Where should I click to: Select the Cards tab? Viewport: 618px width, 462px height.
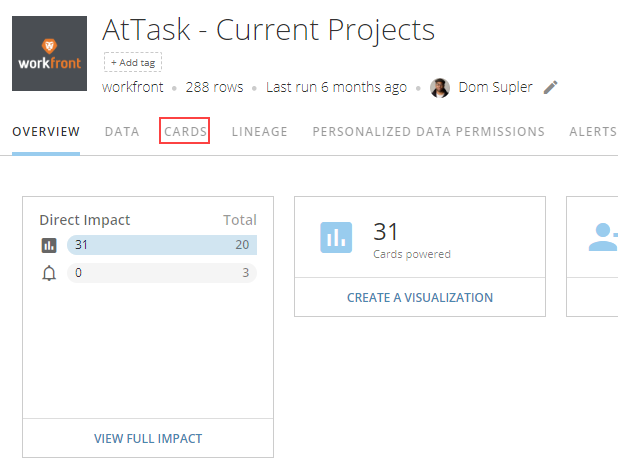[185, 131]
